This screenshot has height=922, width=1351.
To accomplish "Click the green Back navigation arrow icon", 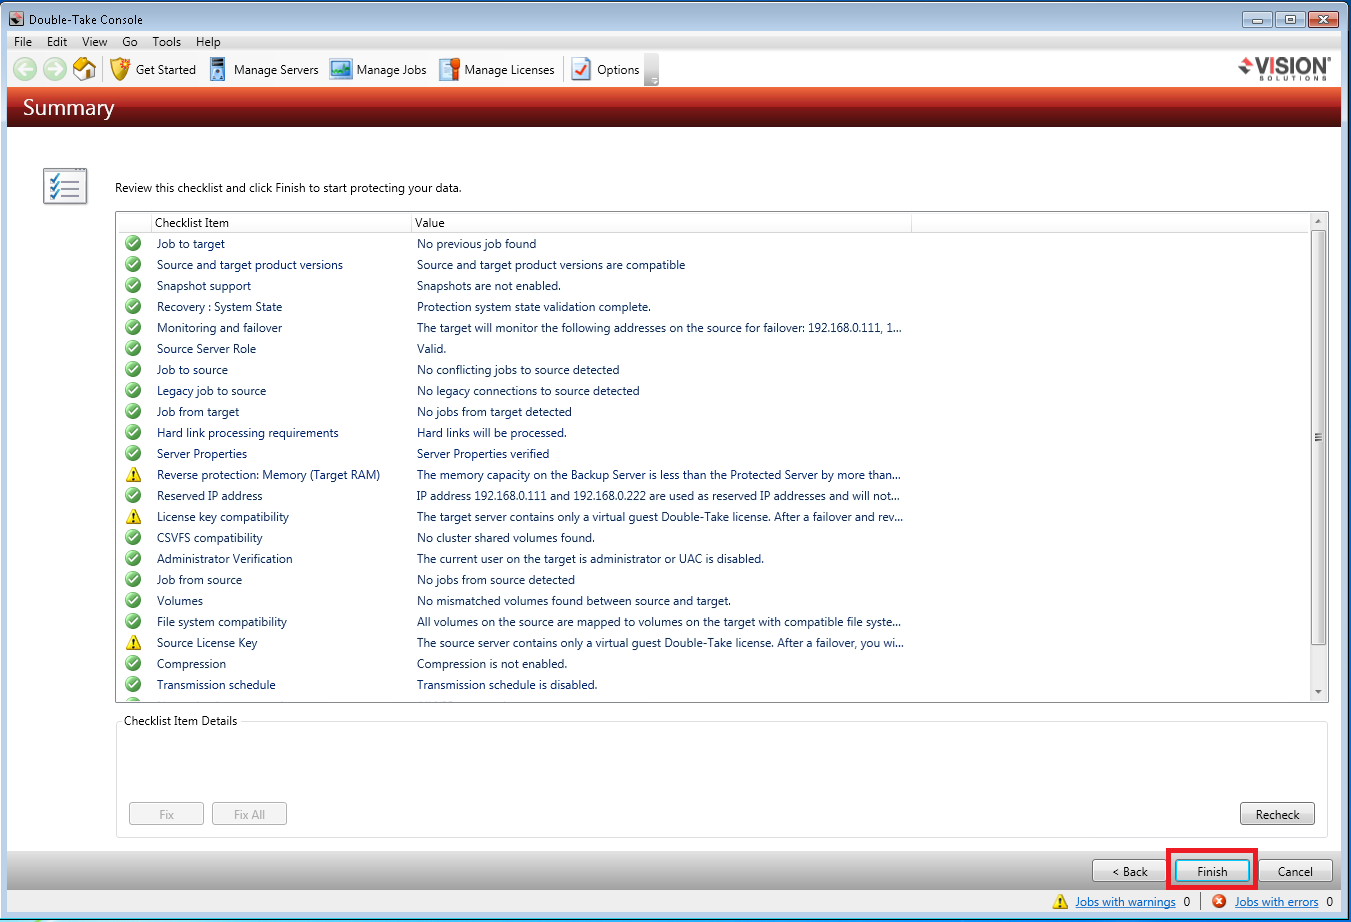I will pos(25,69).
